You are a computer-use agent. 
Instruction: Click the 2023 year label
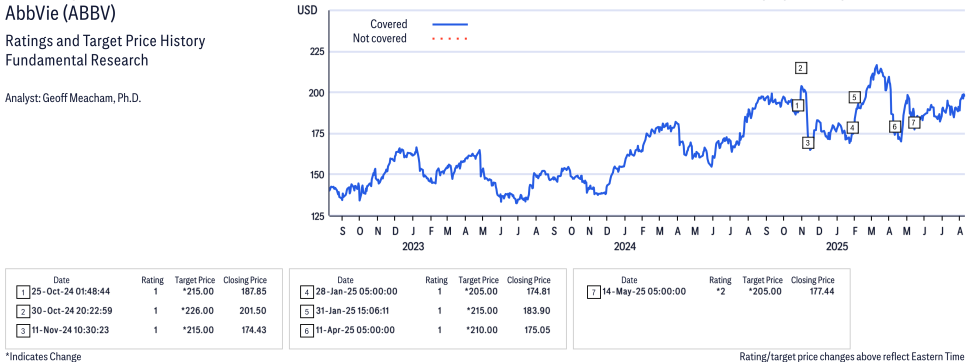coord(413,246)
